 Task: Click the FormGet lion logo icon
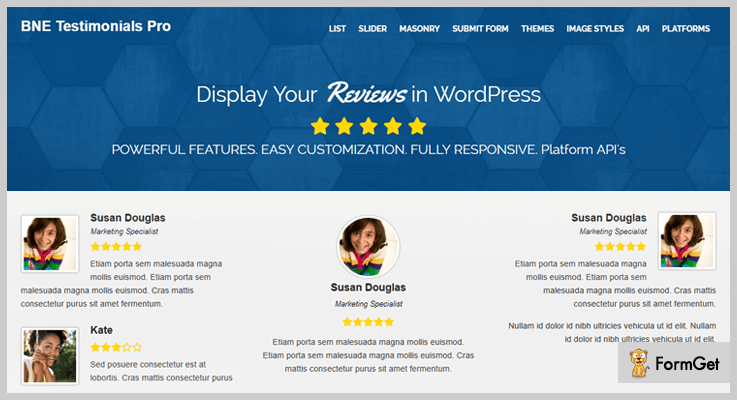639,363
